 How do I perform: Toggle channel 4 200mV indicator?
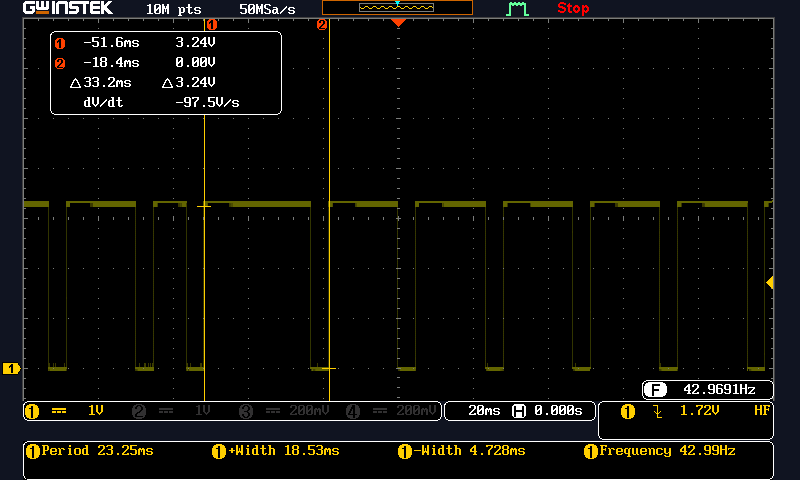click(391, 411)
